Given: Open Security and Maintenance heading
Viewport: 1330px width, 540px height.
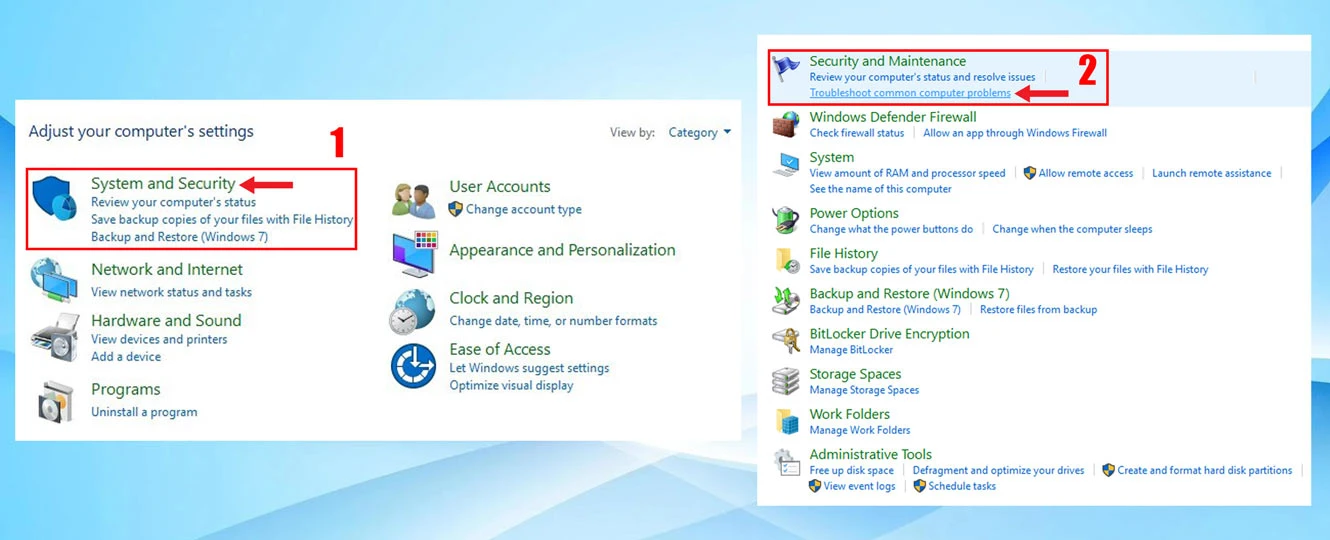Looking at the screenshot, I should [888, 61].
